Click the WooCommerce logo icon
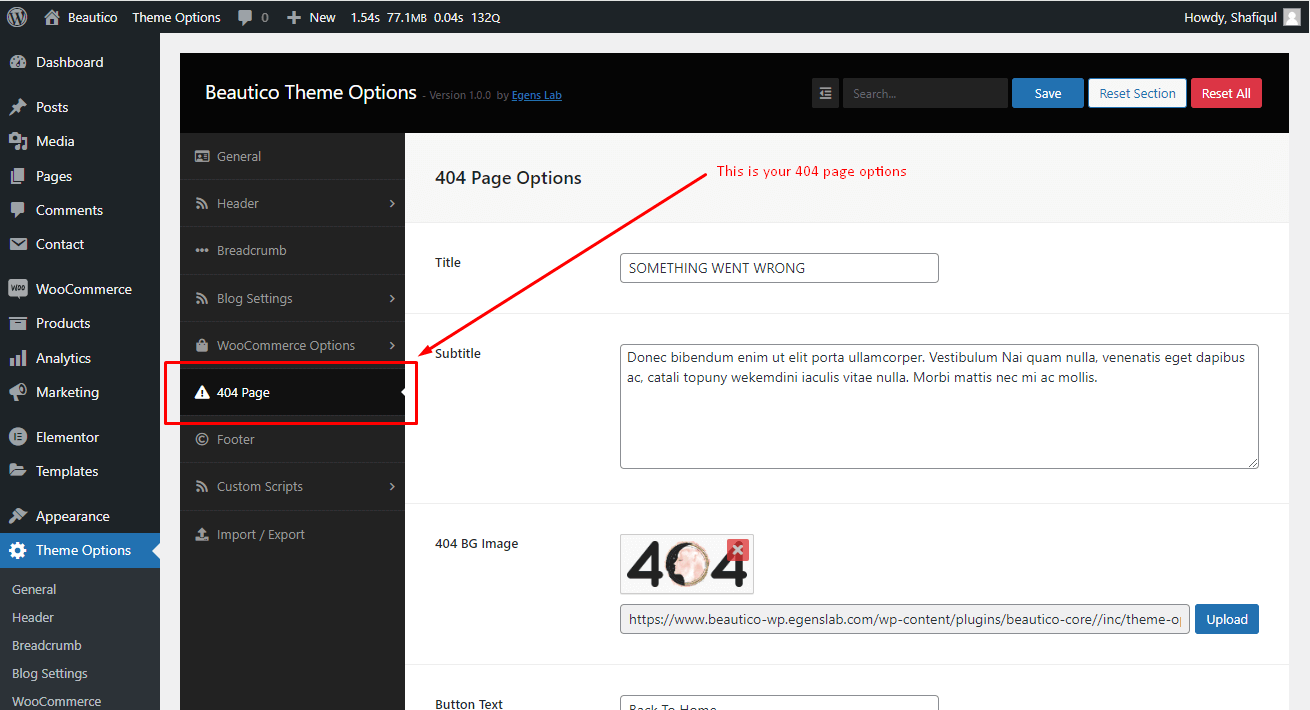The image size is (1310, 710). [x=18, y=289]
